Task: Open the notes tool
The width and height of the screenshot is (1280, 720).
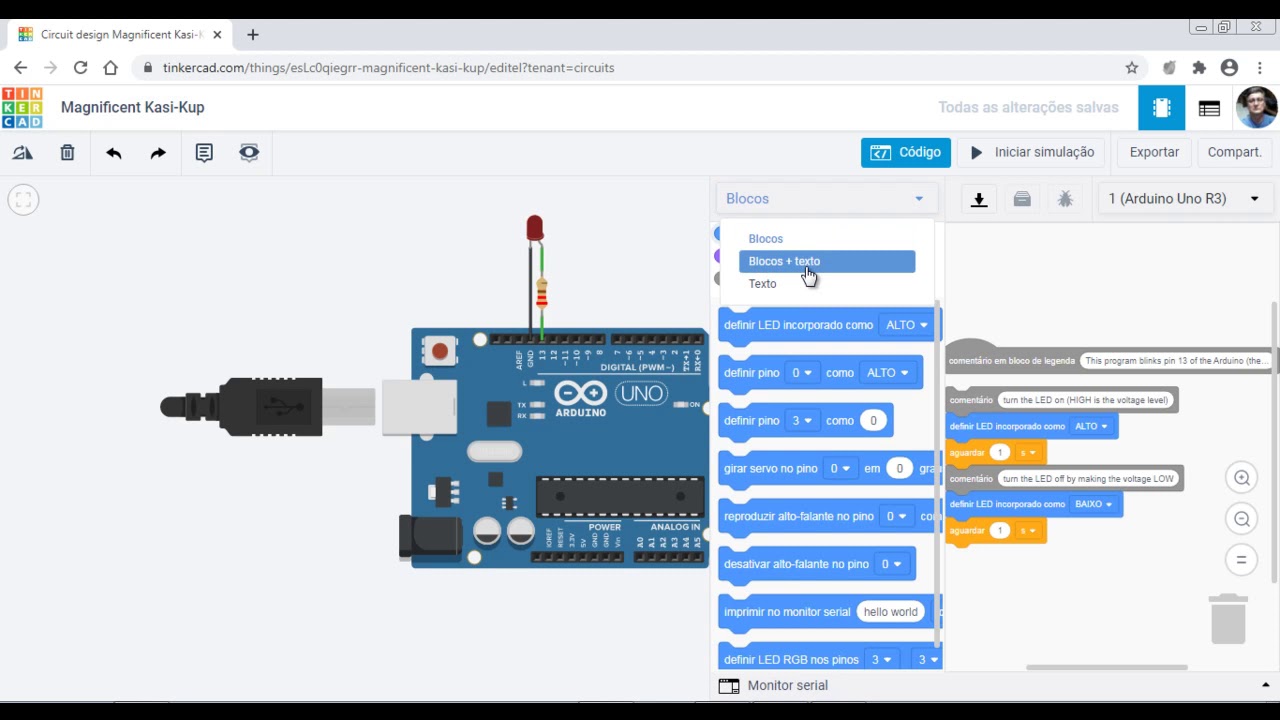Action: [204, 153]
